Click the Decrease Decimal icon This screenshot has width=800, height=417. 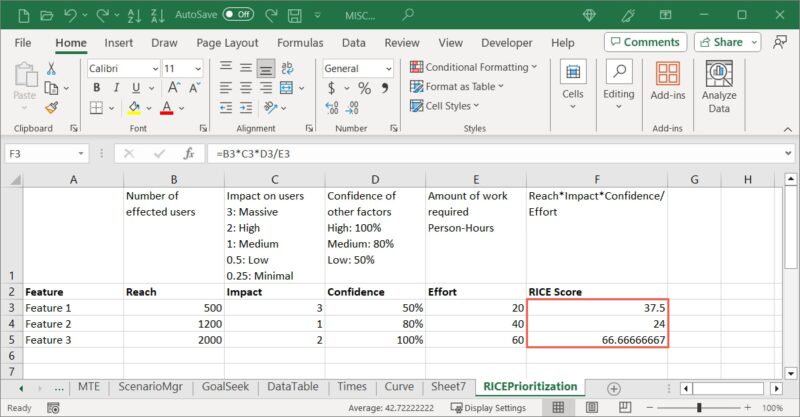[x=352, y=108]
